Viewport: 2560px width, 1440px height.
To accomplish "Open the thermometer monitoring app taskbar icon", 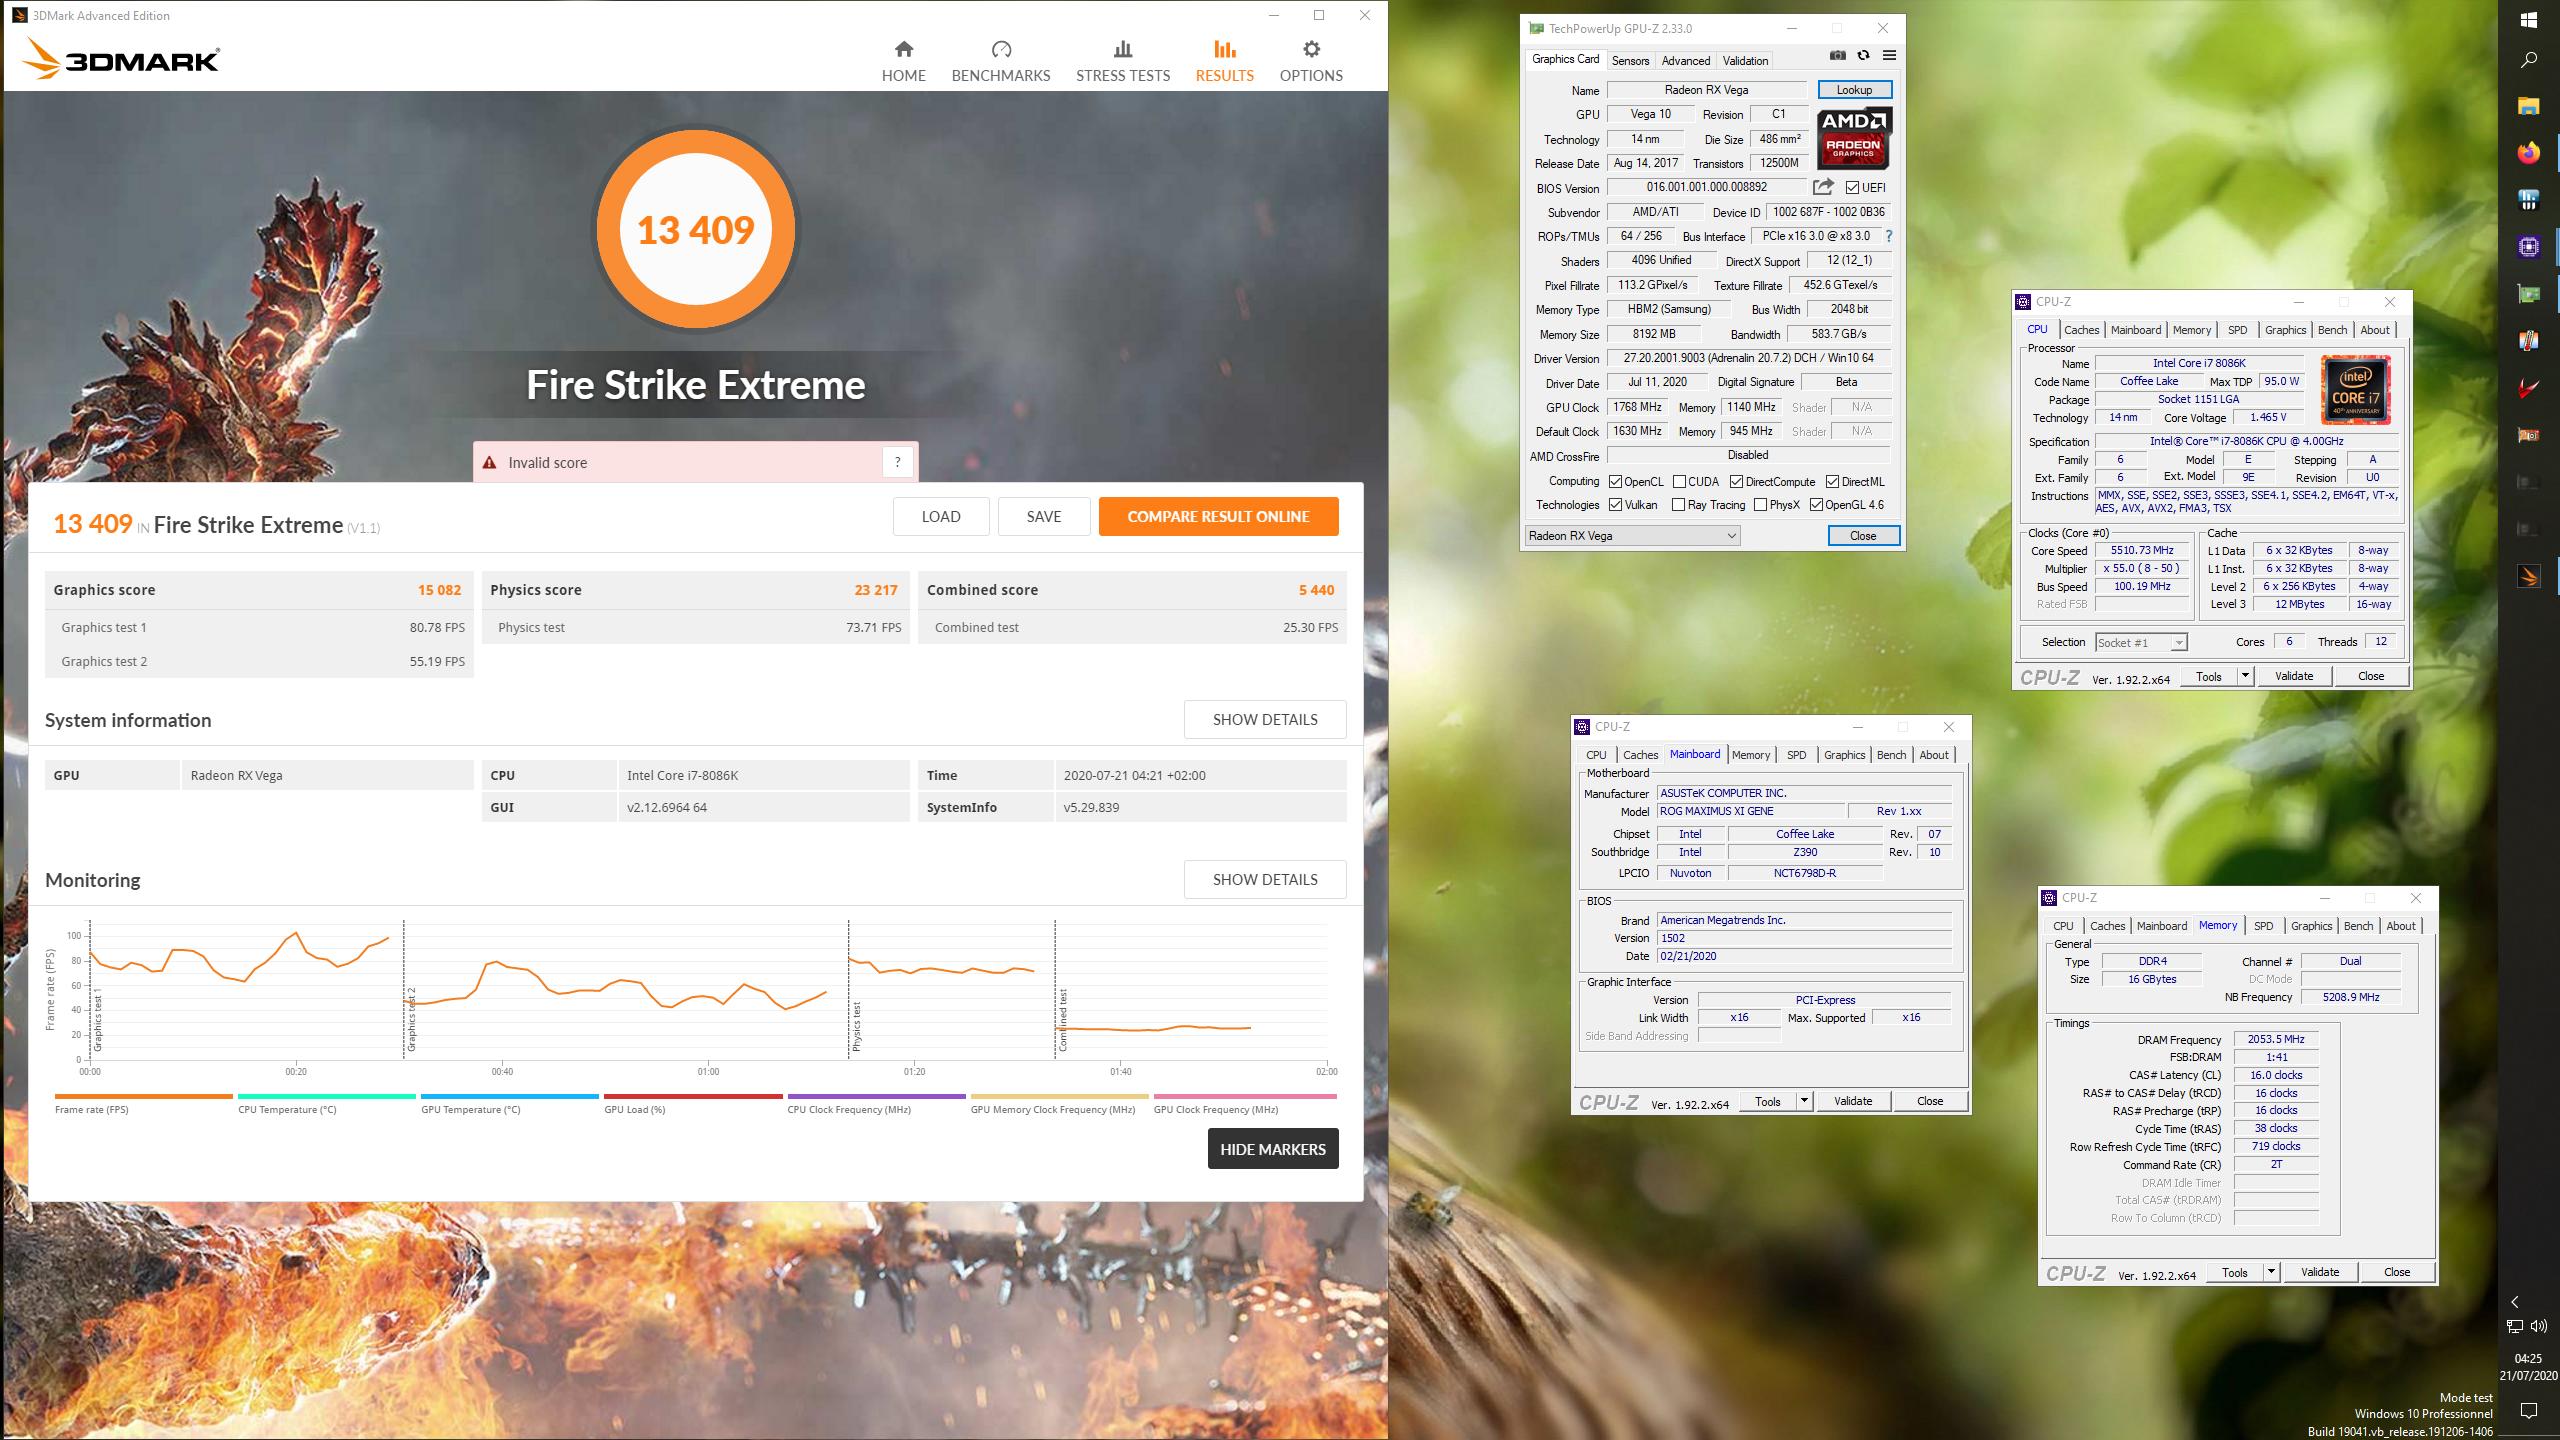I will (2529, 341).
